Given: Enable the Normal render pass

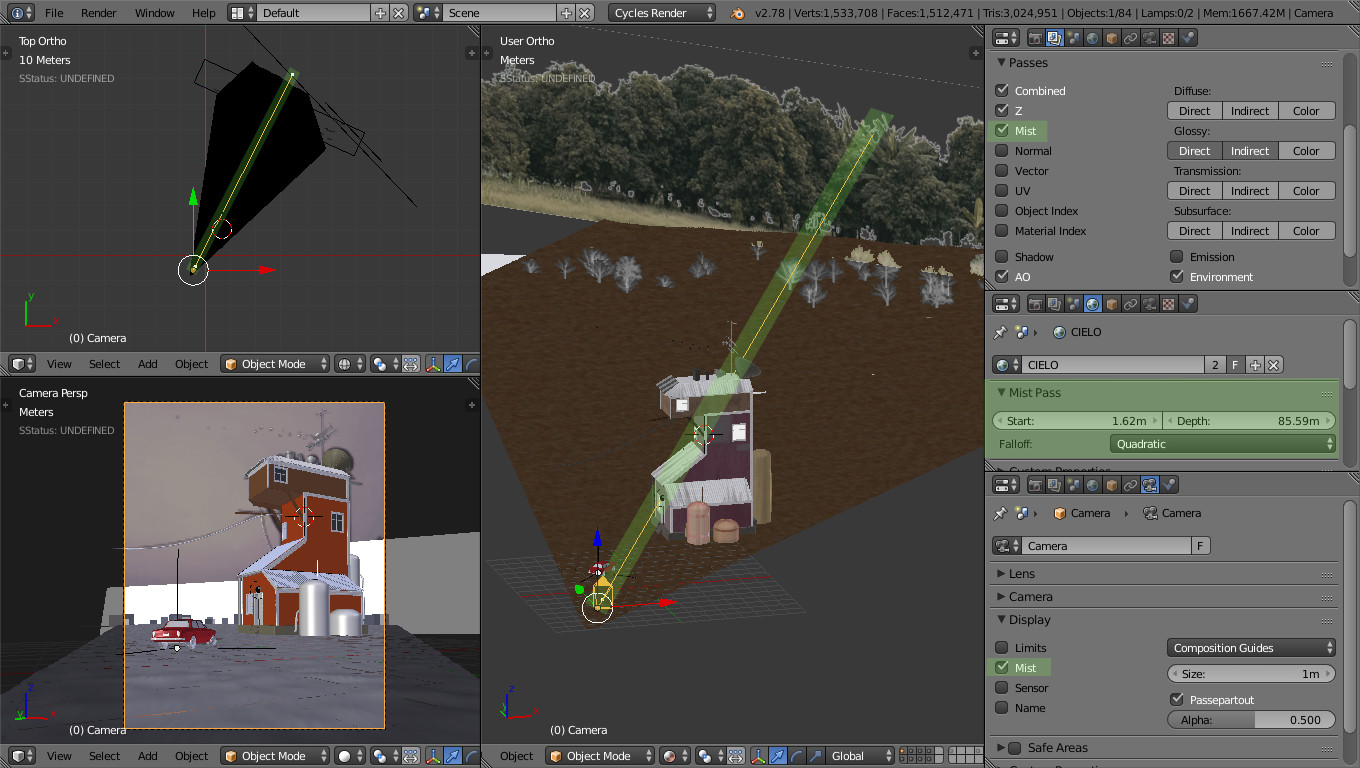Looking at the screenshot, I should pyautogui.click(x=1002, y=150).
